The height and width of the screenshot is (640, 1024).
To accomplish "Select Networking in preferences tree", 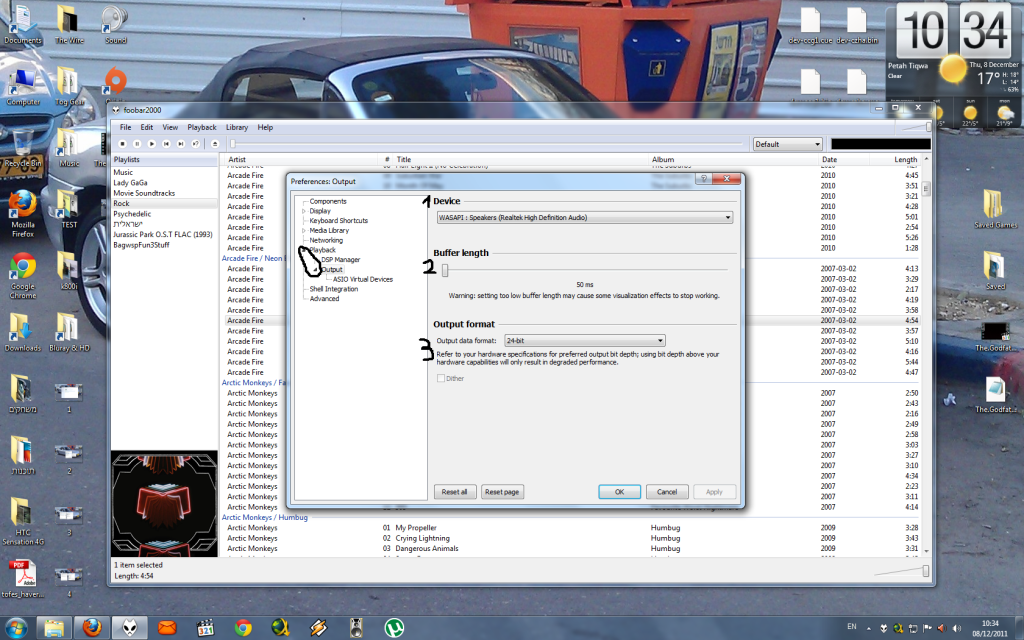I will pyautogui.click(x=326, y=240).
